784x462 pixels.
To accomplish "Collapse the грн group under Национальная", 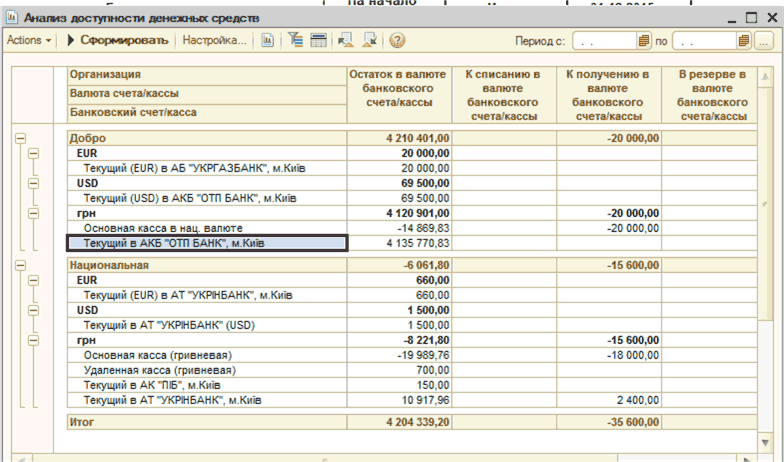I will [33, 340].
